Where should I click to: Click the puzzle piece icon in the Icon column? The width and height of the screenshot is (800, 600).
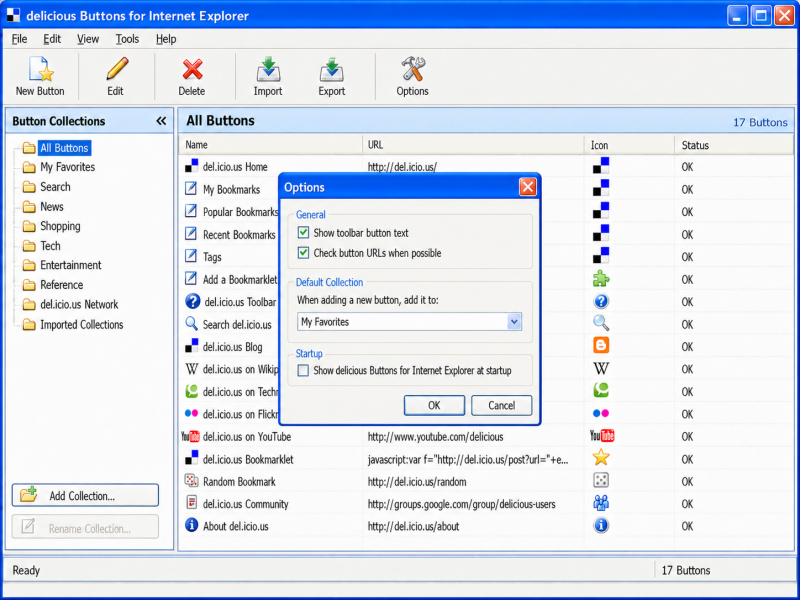click(601, 279)
